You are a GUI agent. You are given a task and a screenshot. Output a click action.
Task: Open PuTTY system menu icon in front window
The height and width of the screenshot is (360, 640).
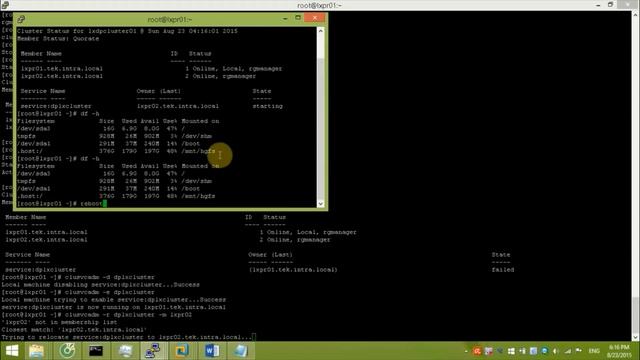click(21, 19)
